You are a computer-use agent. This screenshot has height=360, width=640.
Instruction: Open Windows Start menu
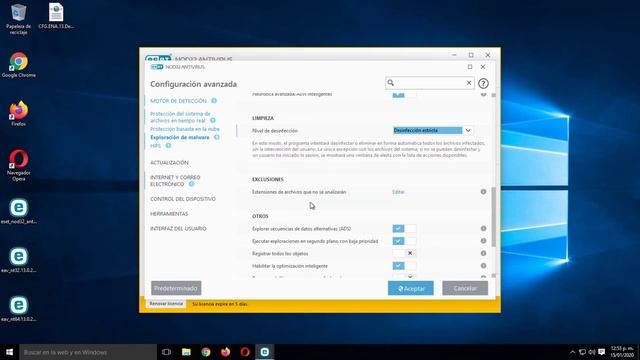pyautogui.click(x=9, y=352)
